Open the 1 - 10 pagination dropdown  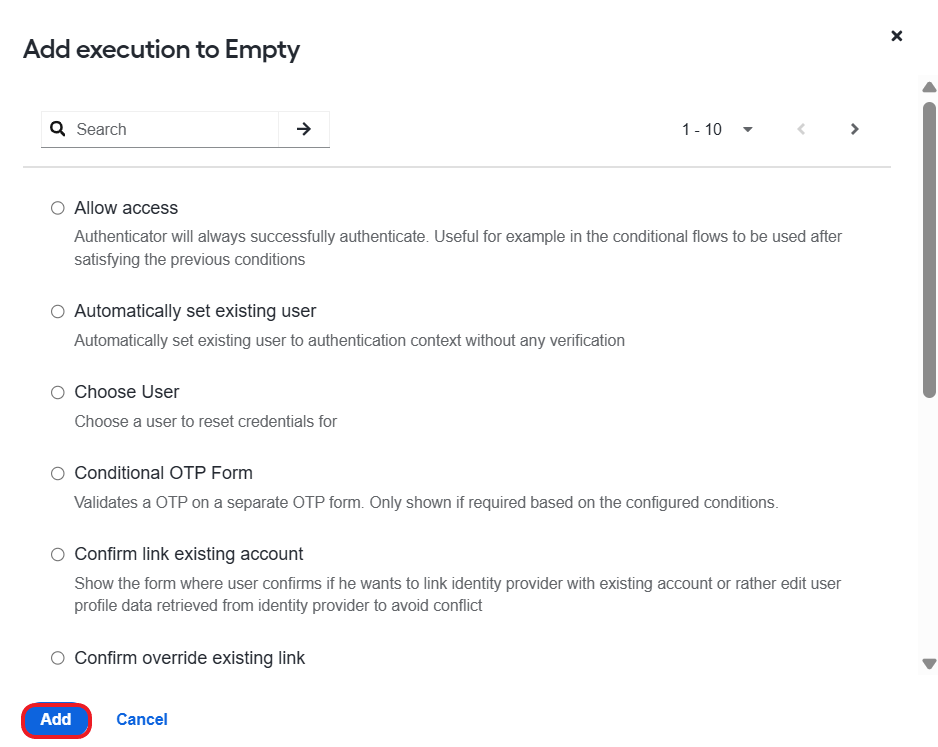click(x=717, y=129)
